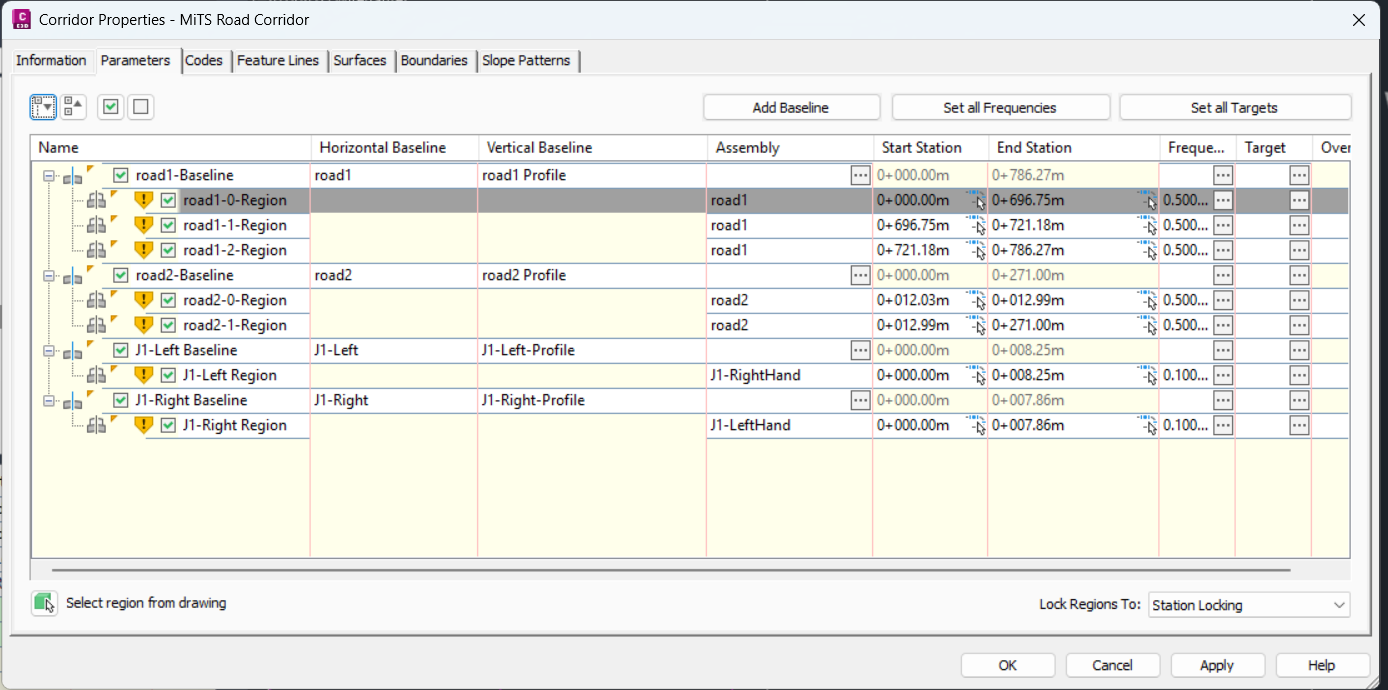Open the Slope Patterns tab
The width and height of the screenshot is (1388, 690).
(526, 61)
